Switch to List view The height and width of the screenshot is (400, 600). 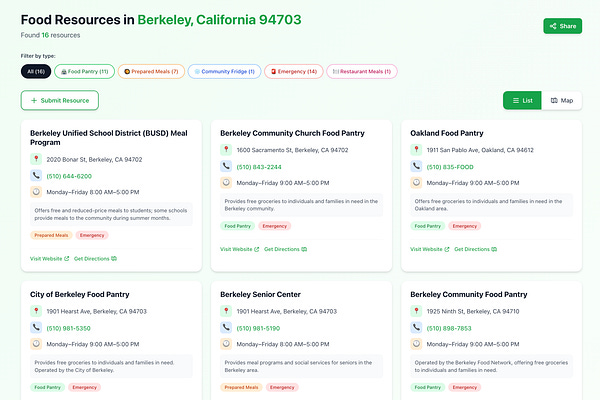pyautogui.click(x=522, y=100)
